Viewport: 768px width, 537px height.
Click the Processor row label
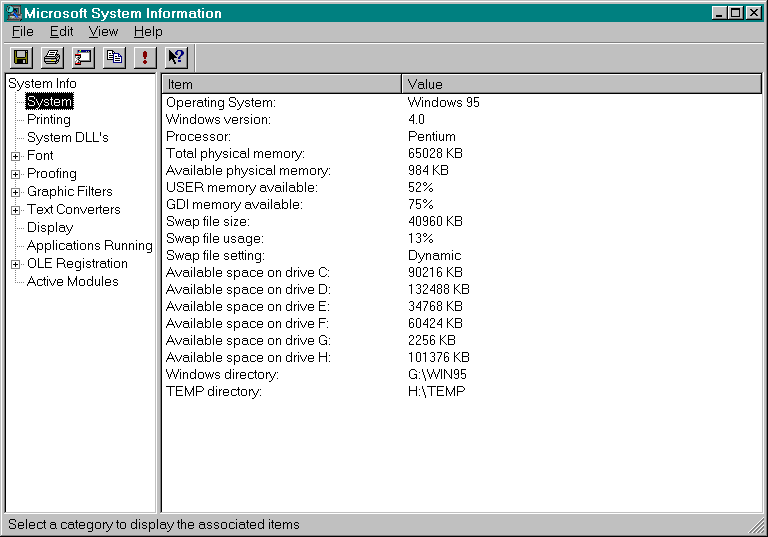[198, 137]
